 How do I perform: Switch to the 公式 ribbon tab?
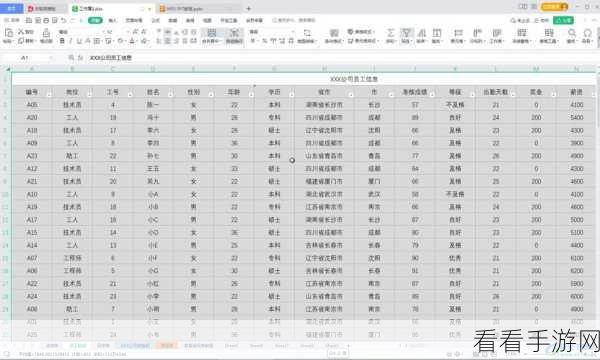pyautogui.click(x=156, y=20)
